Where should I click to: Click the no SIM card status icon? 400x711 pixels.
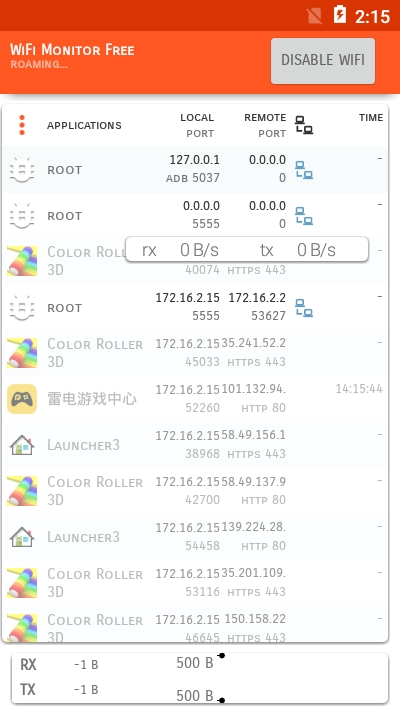(314, 16)
